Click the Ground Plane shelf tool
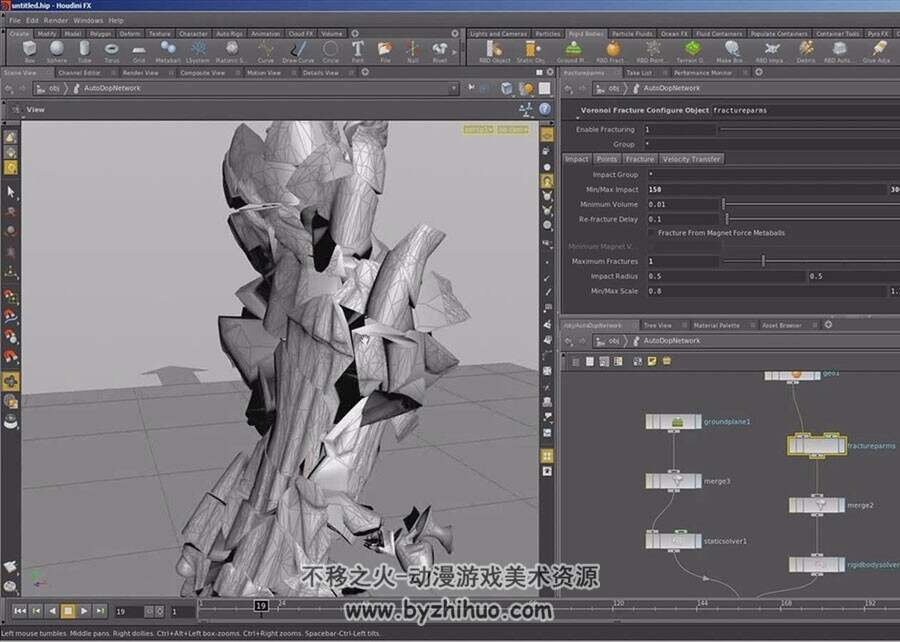Image resolution: width=900 pixels, height=642 pixels. coord(571,51)
